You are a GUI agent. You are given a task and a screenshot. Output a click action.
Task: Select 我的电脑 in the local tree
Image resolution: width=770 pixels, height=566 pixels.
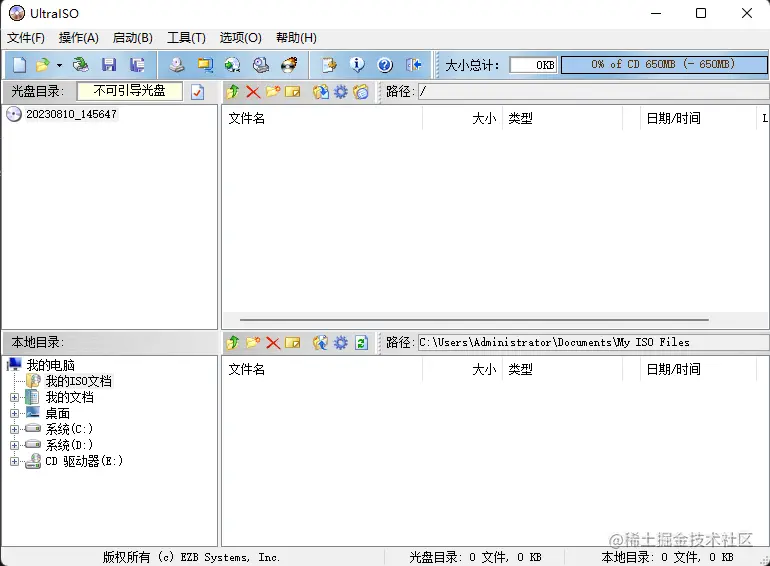tap(51, 365)
